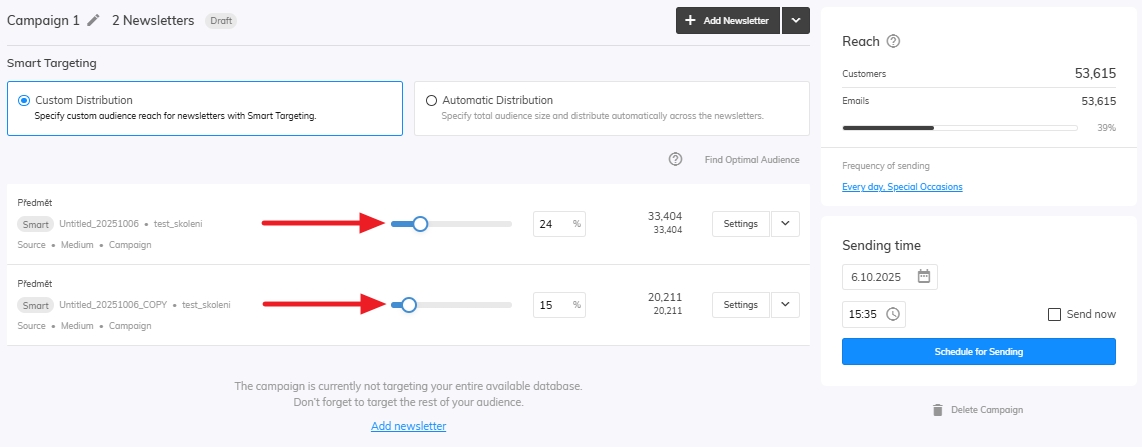Open the Settings dropdown for Untitled_20251006 newsletter
Viewport: 1142px width, 447px height.
coord(785,224)
